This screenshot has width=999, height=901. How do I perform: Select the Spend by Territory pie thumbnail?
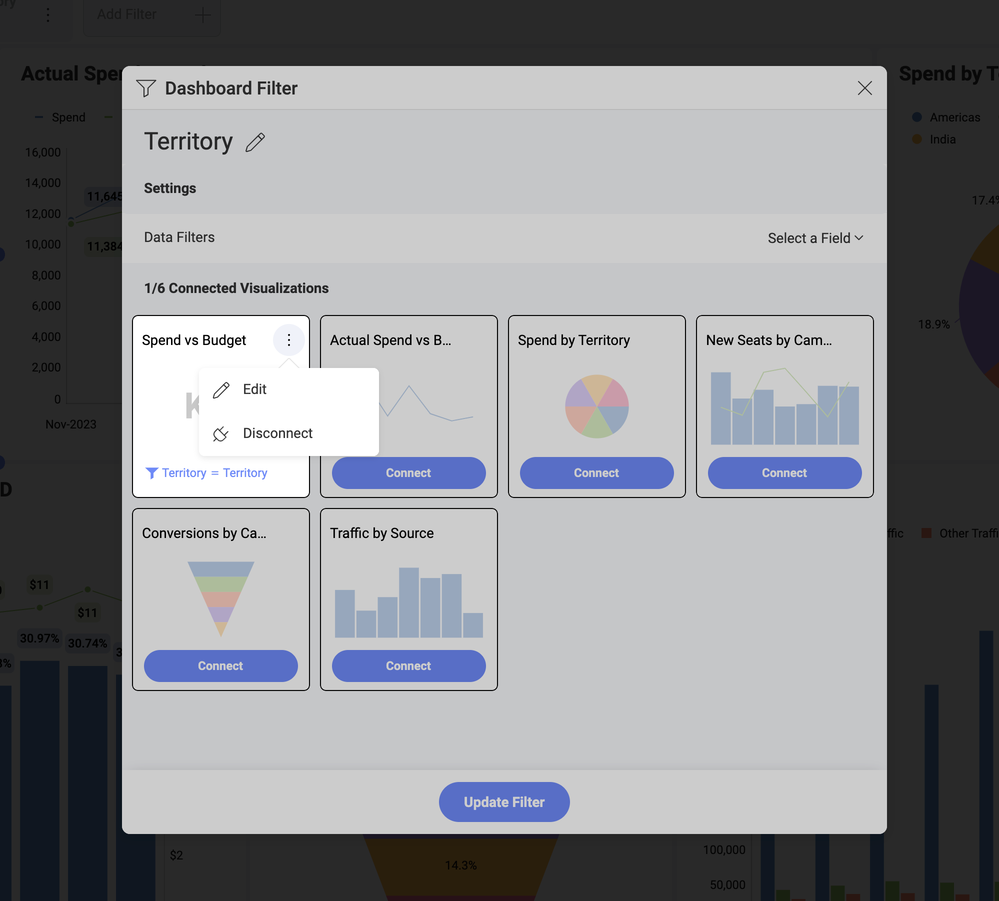597,406
